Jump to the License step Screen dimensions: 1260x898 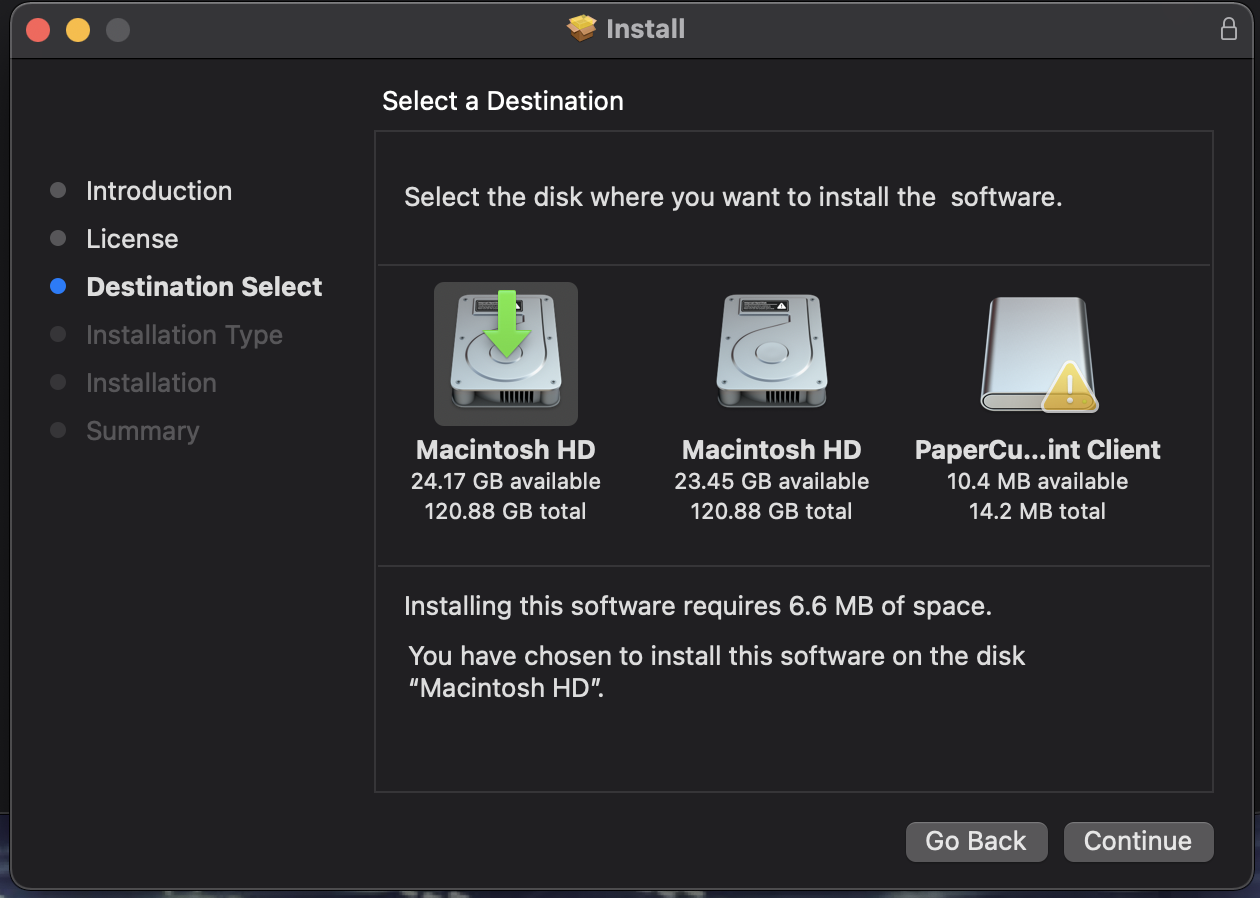point(132,239)
